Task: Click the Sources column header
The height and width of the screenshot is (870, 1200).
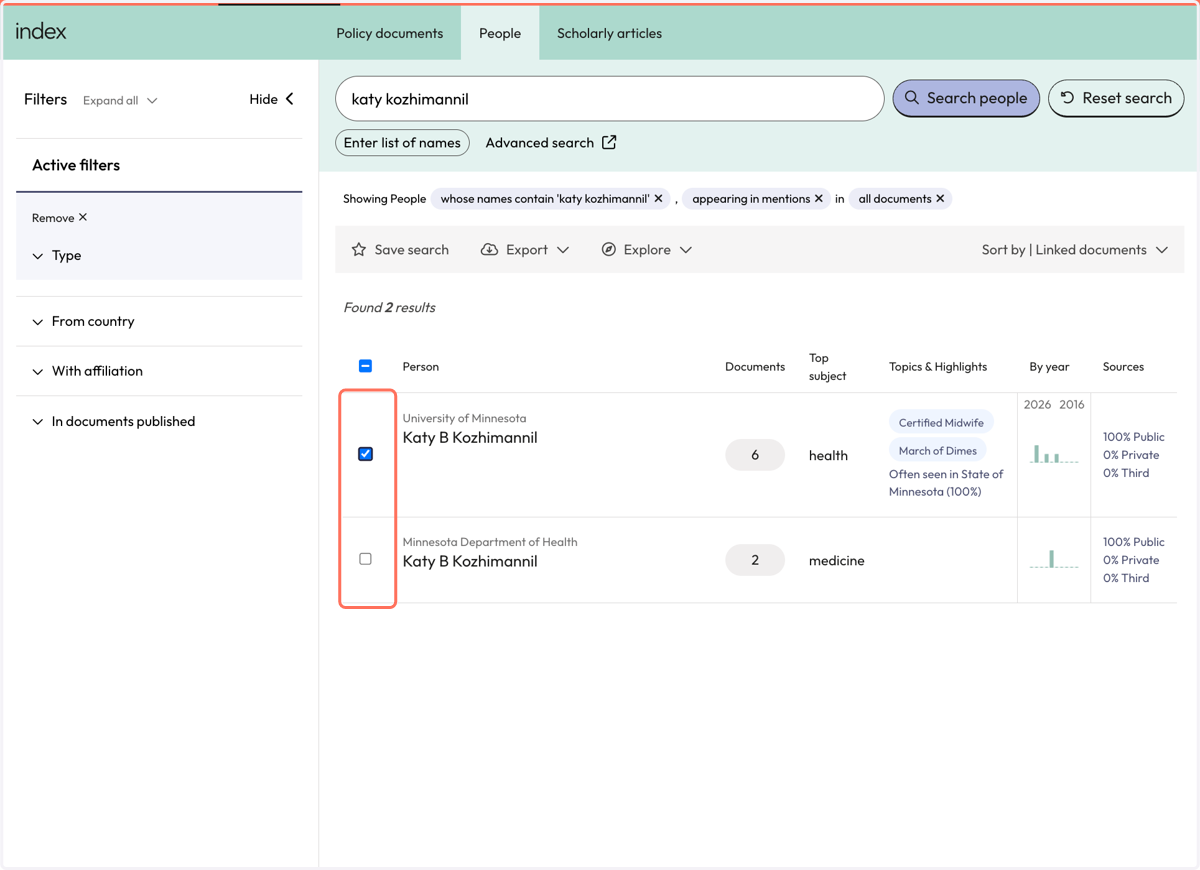Action: [1123, 367]
